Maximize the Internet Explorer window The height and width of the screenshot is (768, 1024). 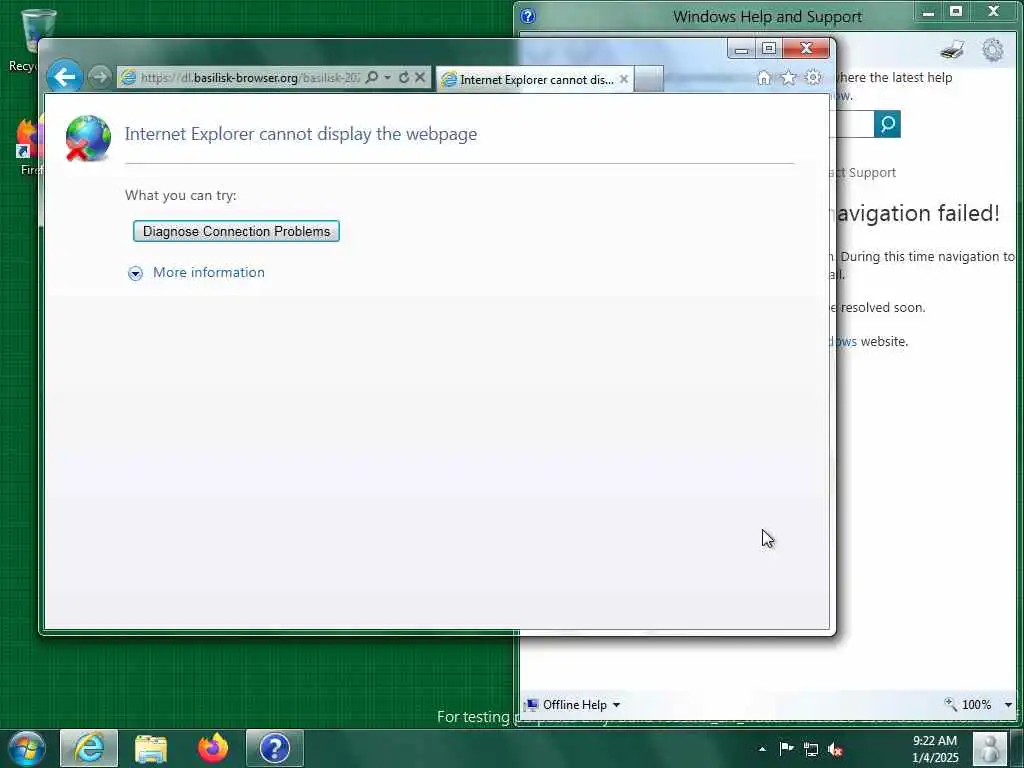pyautogui.click(x=769, y=49)
